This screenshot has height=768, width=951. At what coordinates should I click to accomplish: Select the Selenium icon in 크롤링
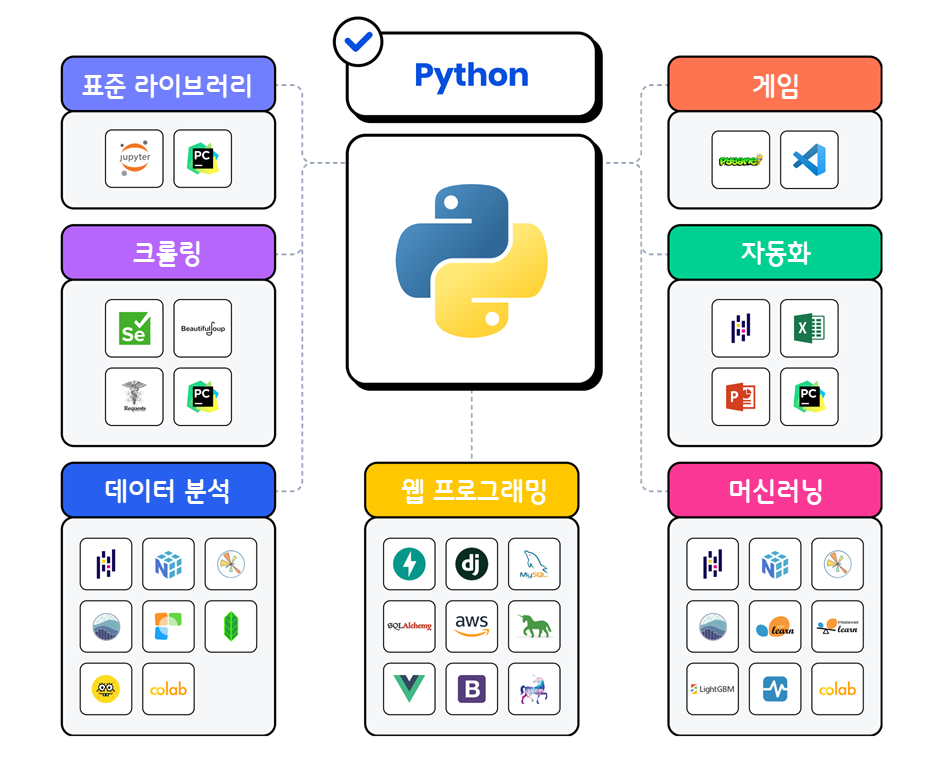tap(134, 328)
